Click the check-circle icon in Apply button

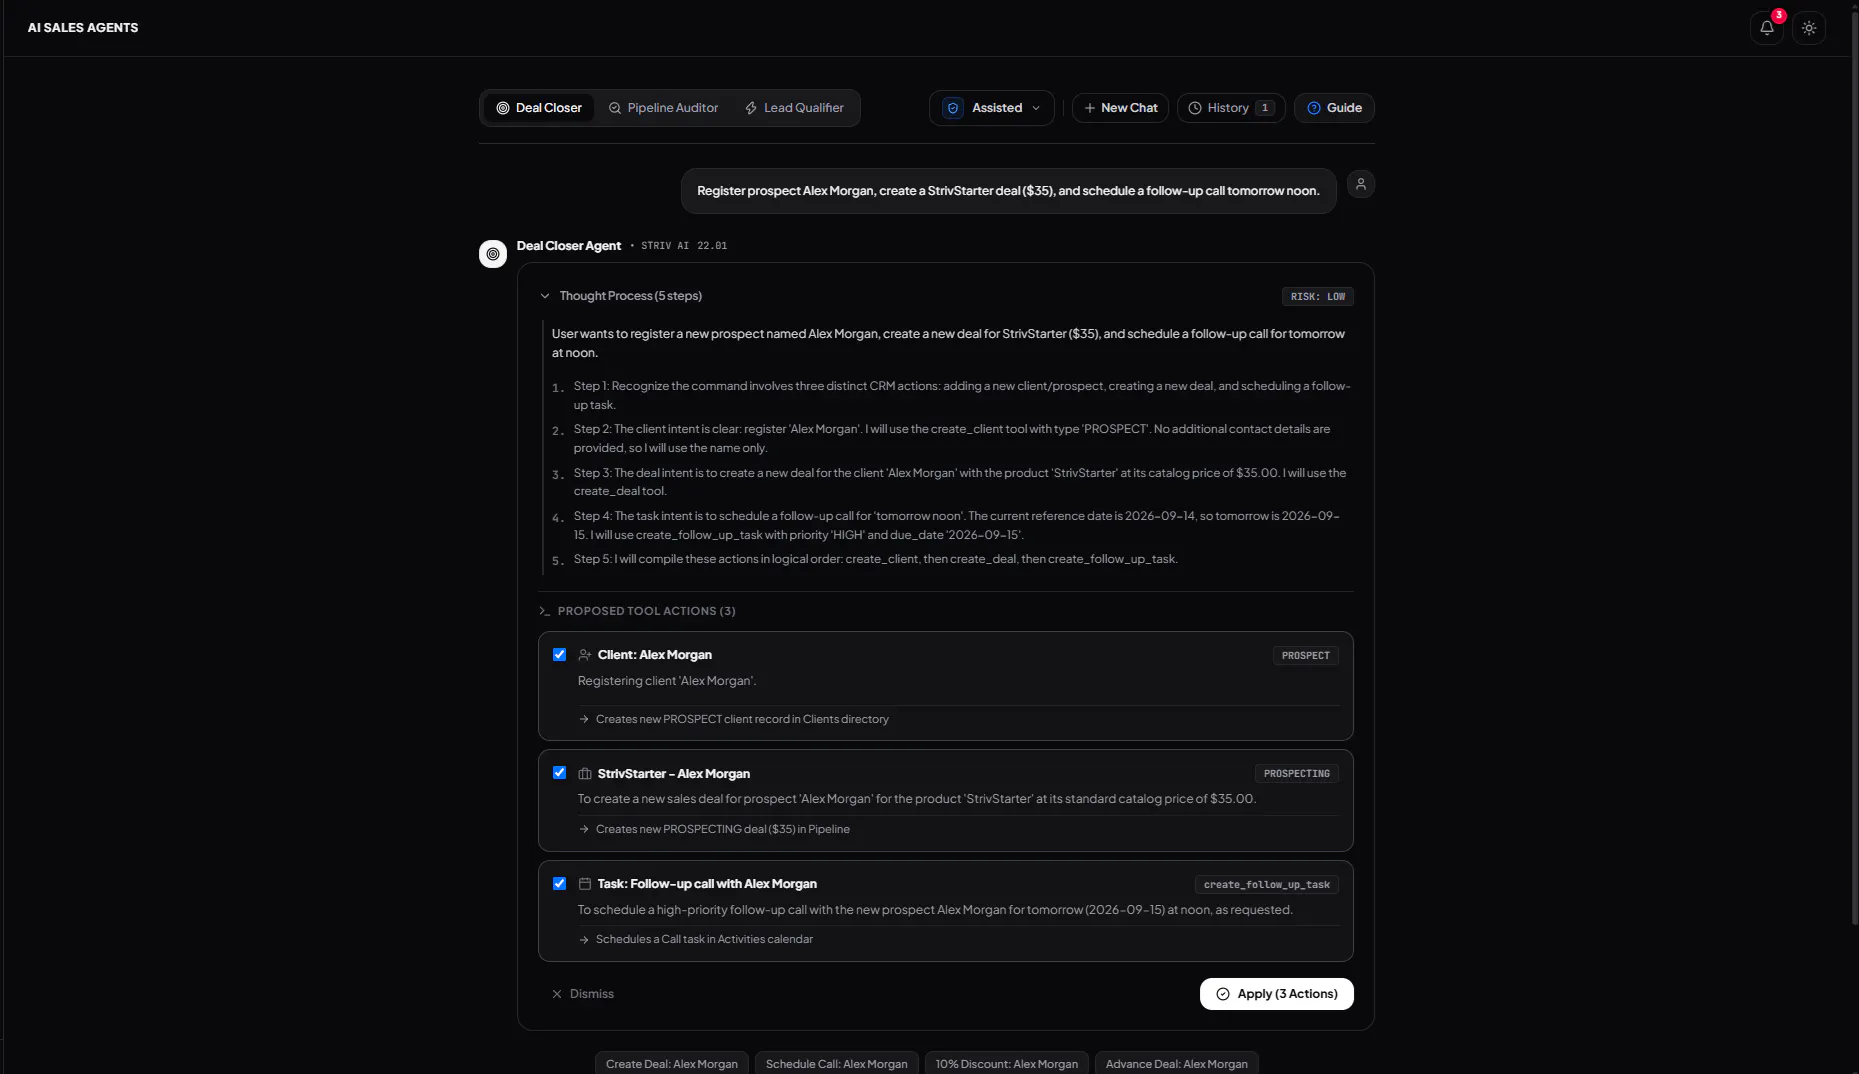click(1223, 994)
